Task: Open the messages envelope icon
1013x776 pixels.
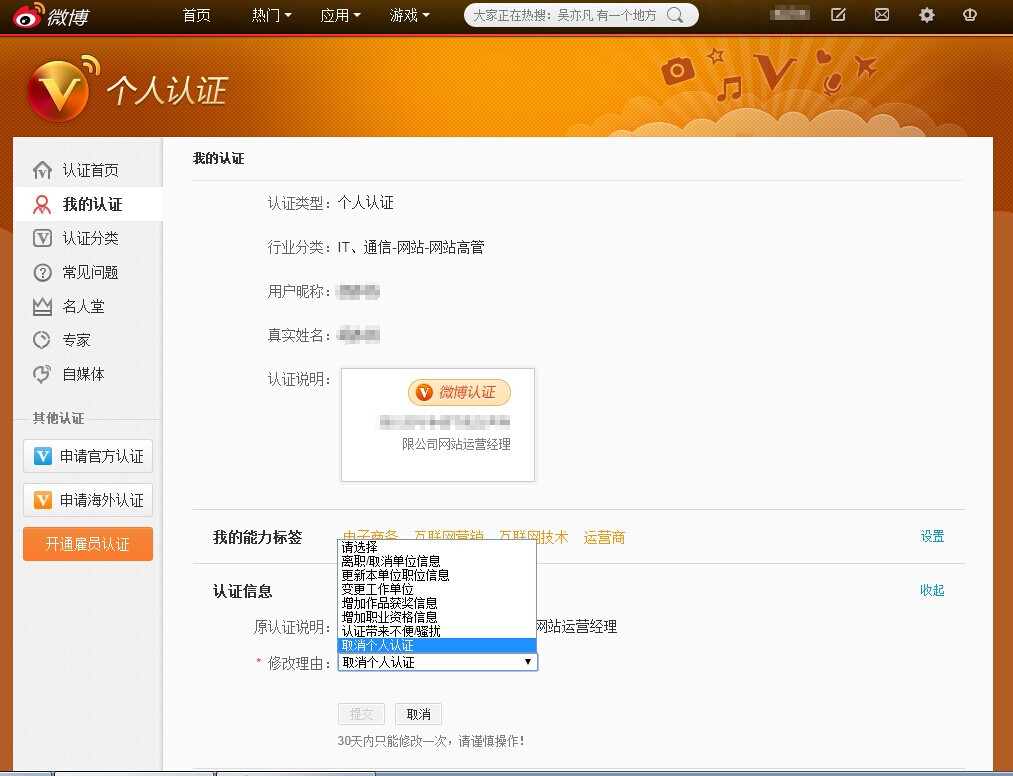Action: [882, 14]
